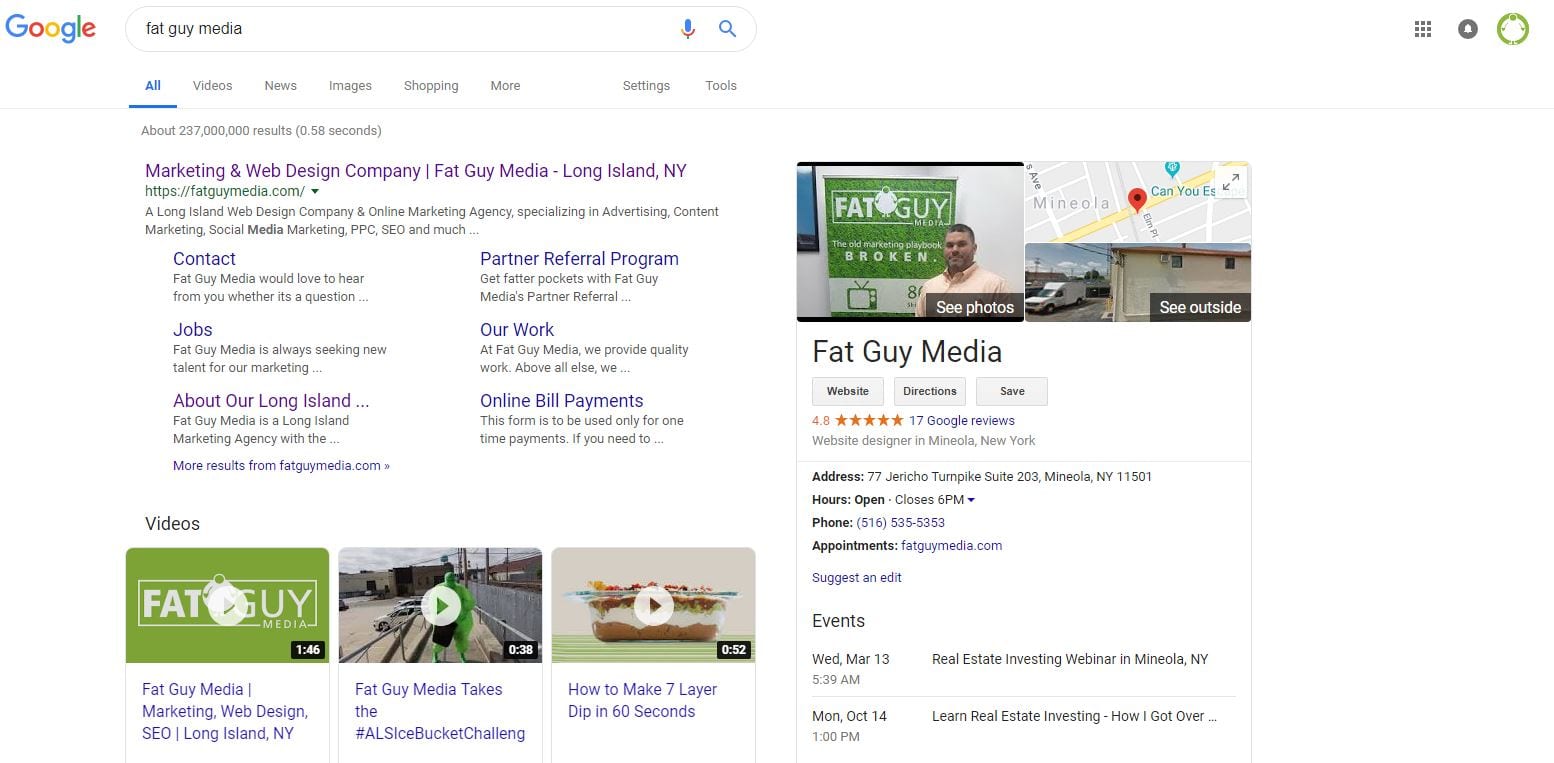
Task: Click the microphone voice search icon
Action: (x=688, y=29)
